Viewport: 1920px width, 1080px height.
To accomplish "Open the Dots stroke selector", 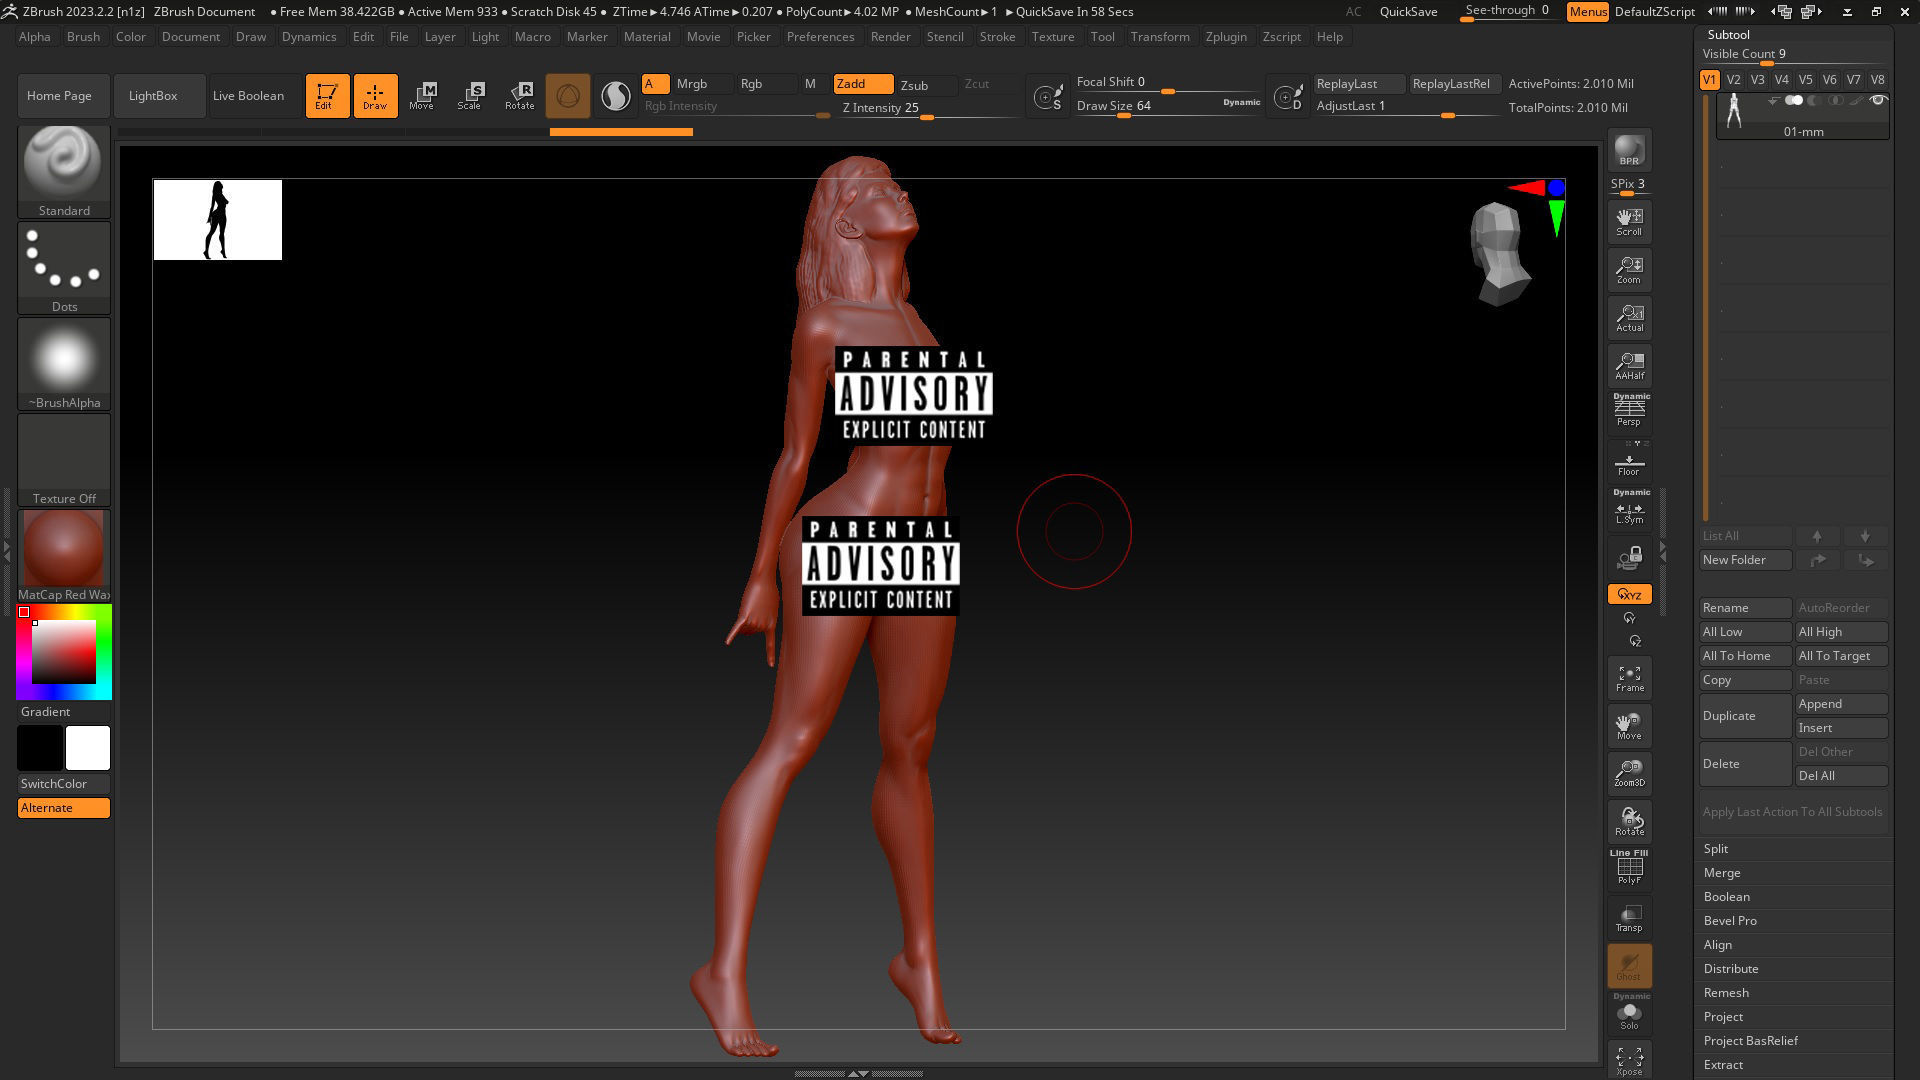I will [x=64, y=268].
